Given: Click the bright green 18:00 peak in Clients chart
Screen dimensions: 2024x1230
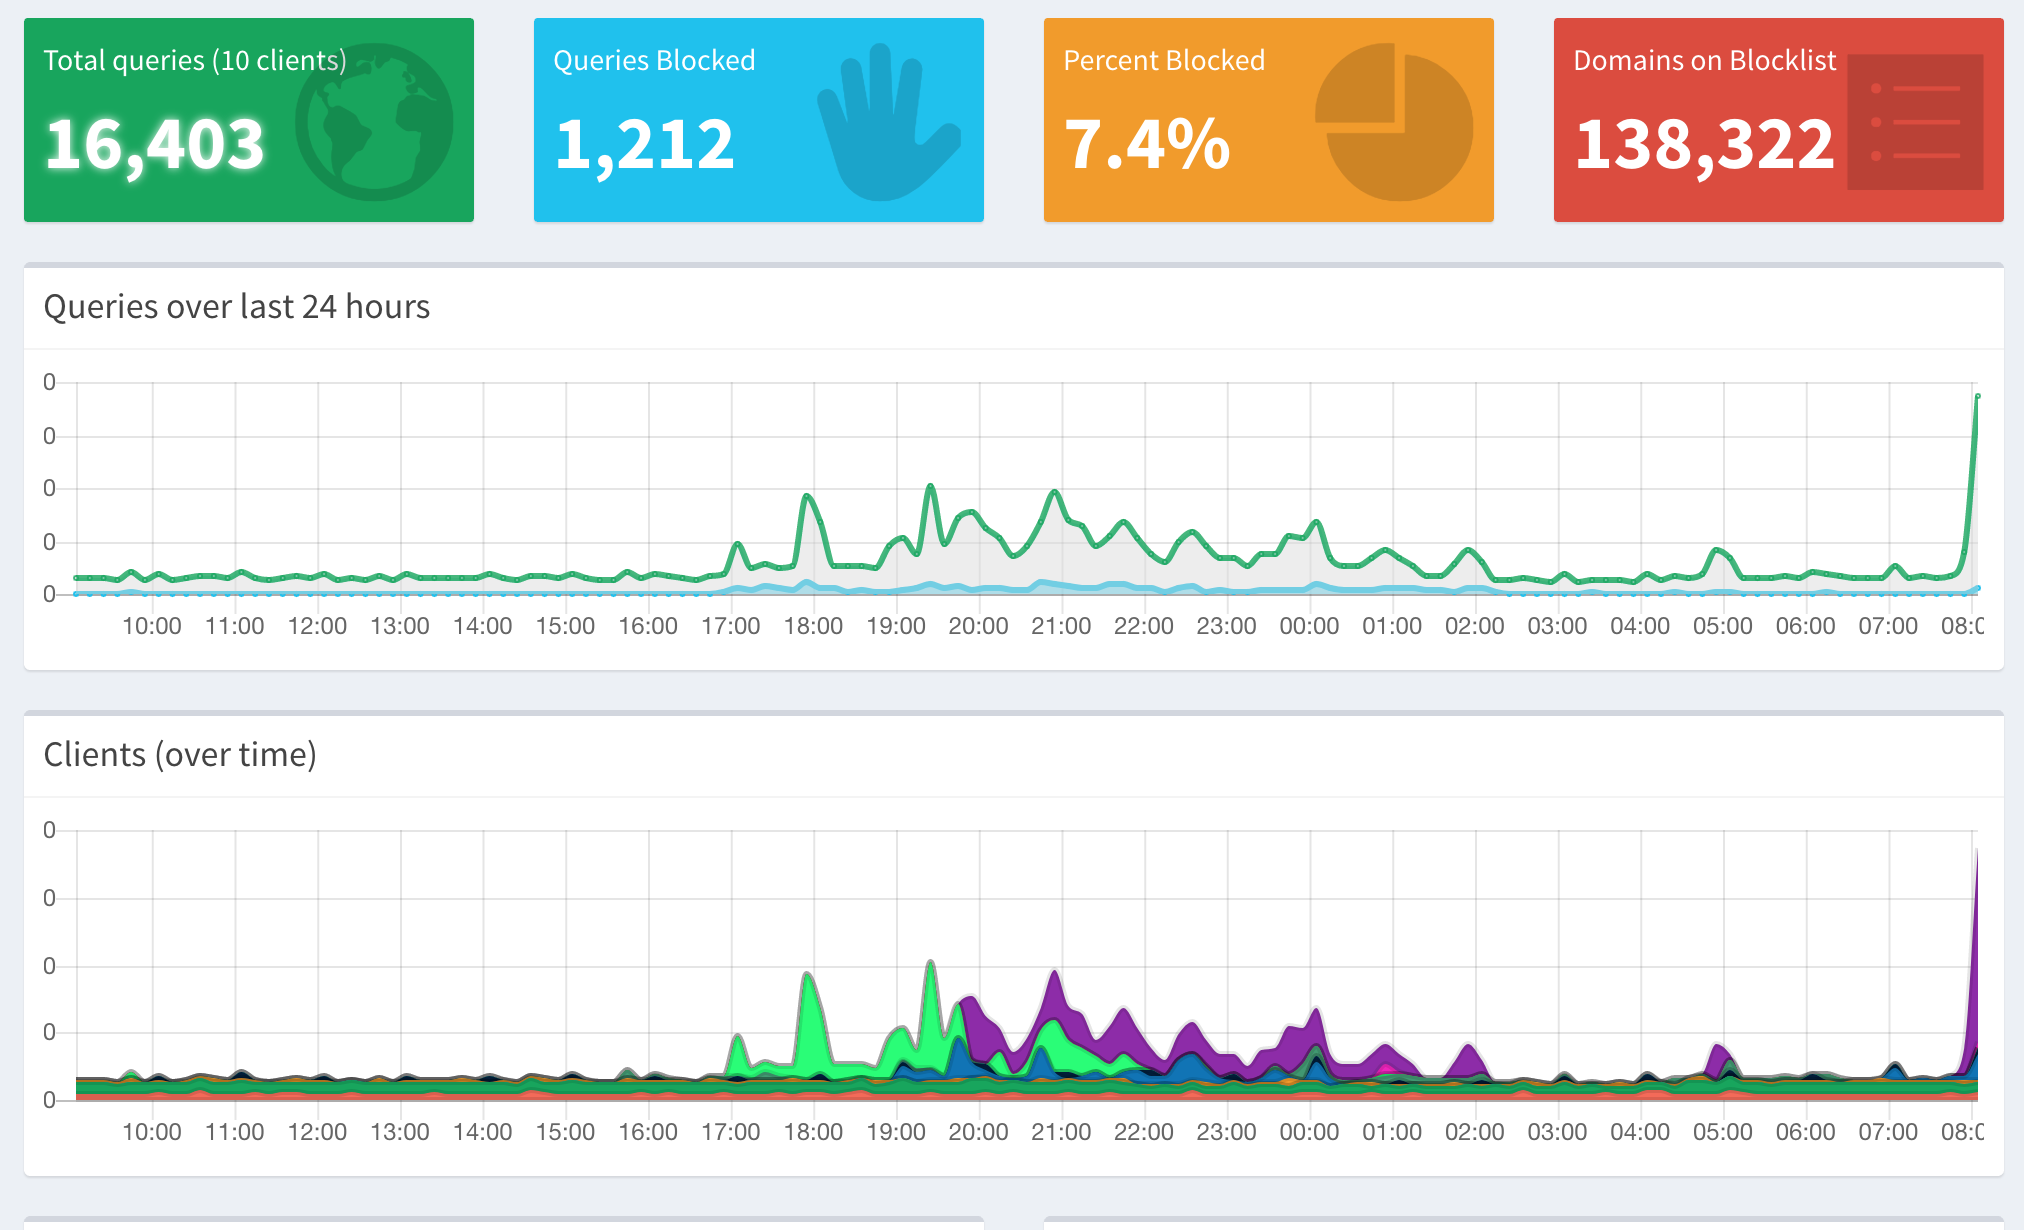Looking at the screenshot, I should 808,1000.
